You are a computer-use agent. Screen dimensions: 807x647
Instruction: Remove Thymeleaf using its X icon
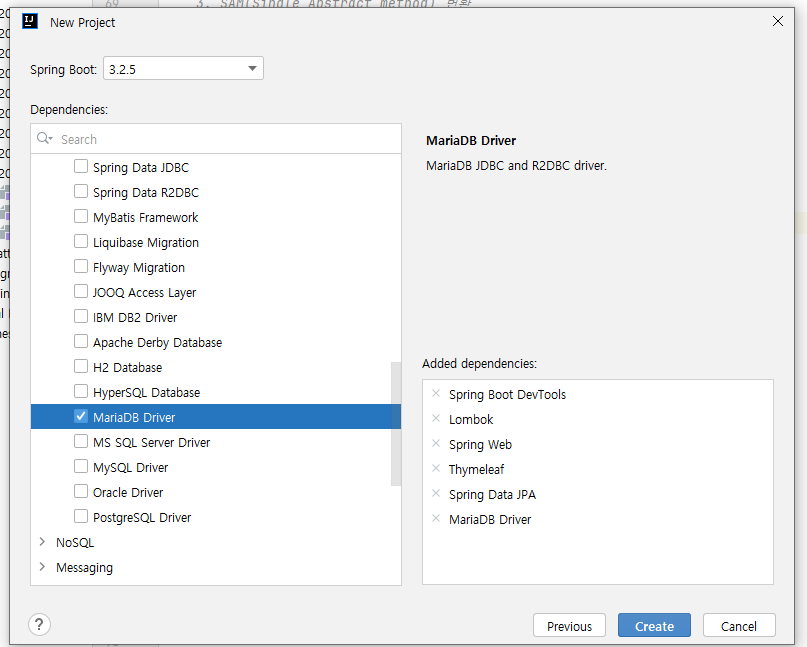pyautogui.click(x=436, y=468)
